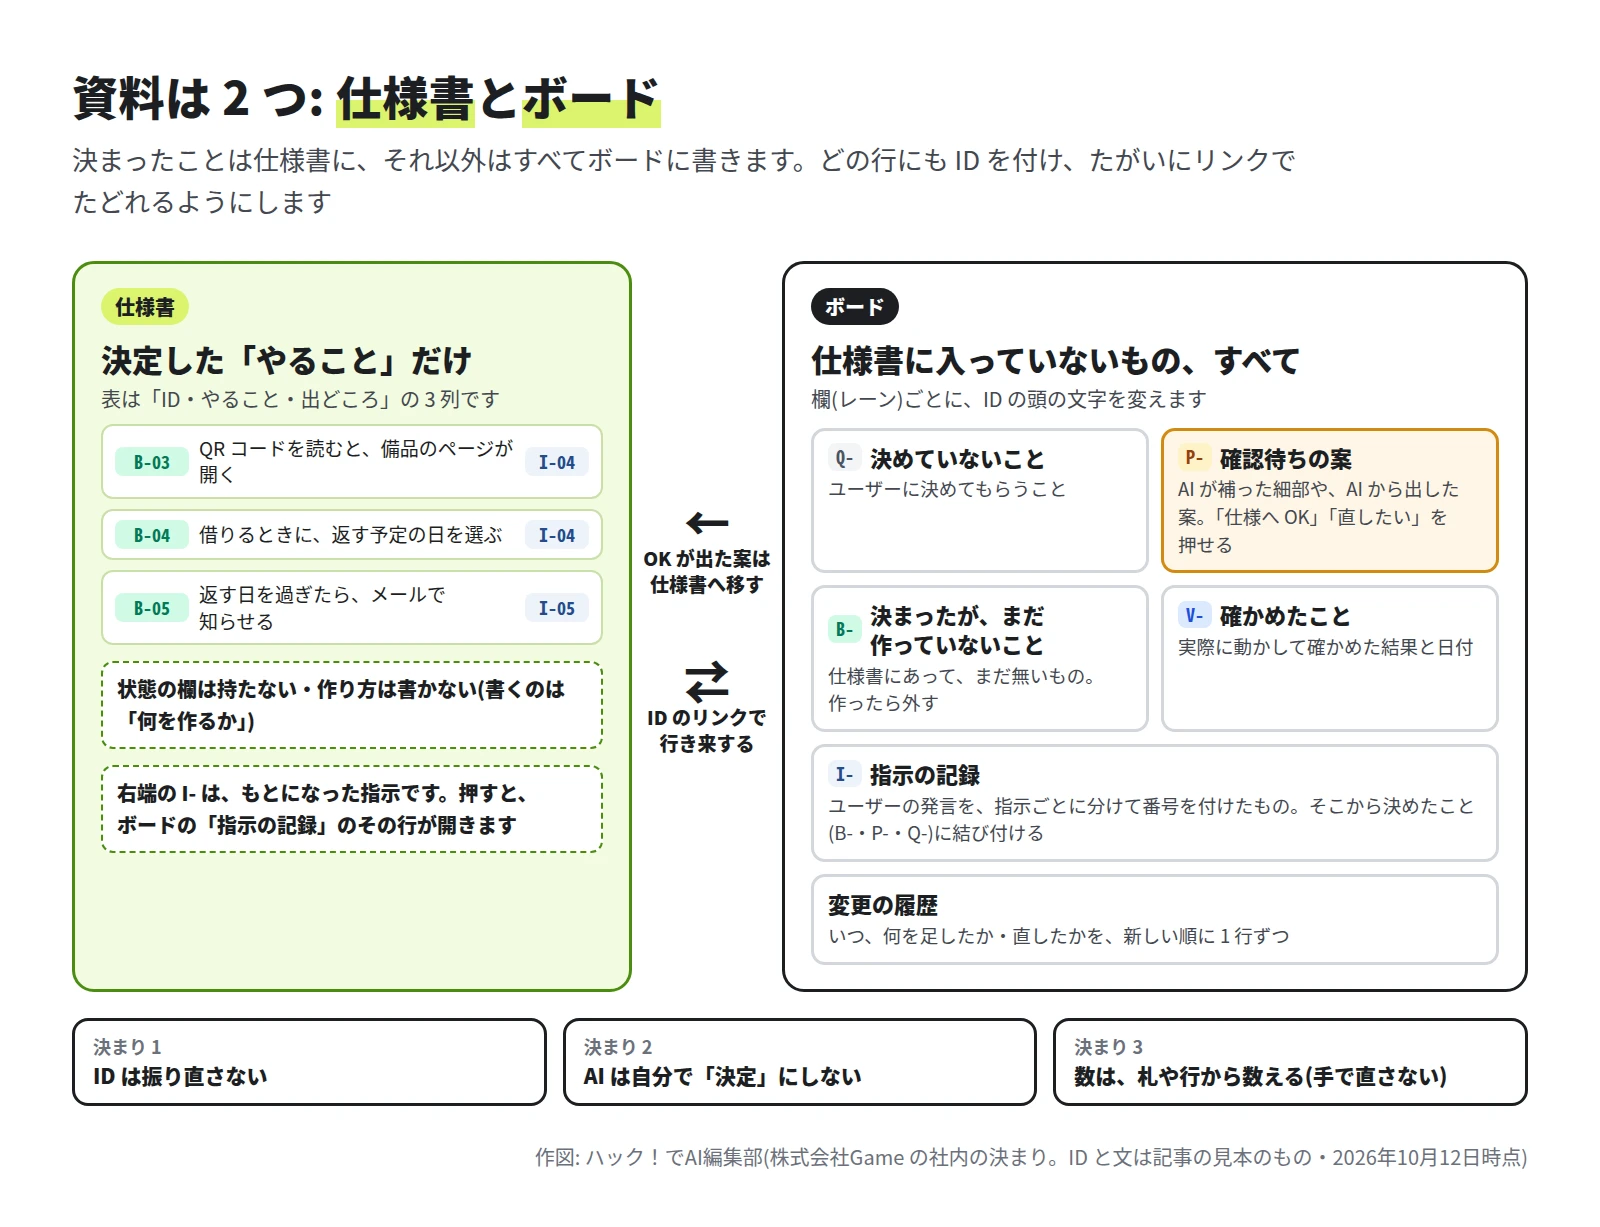Select the 変更の履歴 heading
This screenshot has width=1600, height=1227.
click(882, 905)
